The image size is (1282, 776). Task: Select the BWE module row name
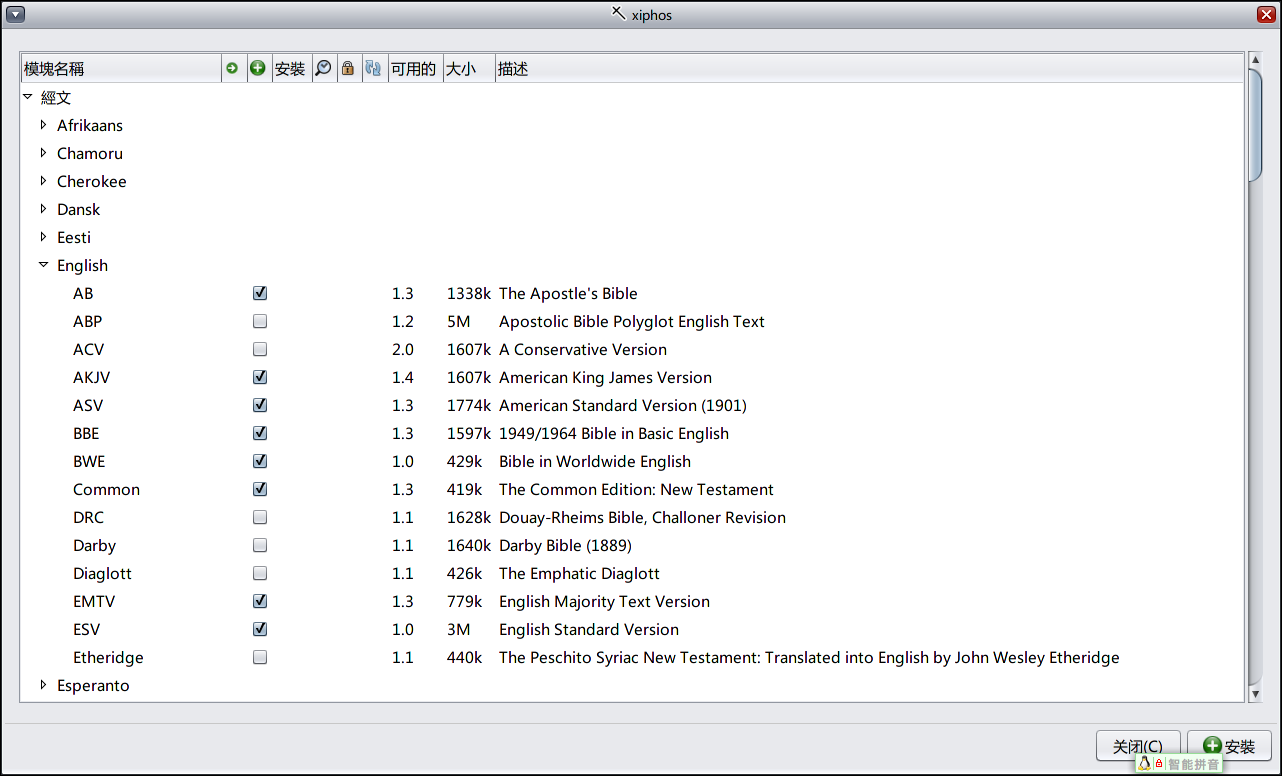tap(89, 461)
